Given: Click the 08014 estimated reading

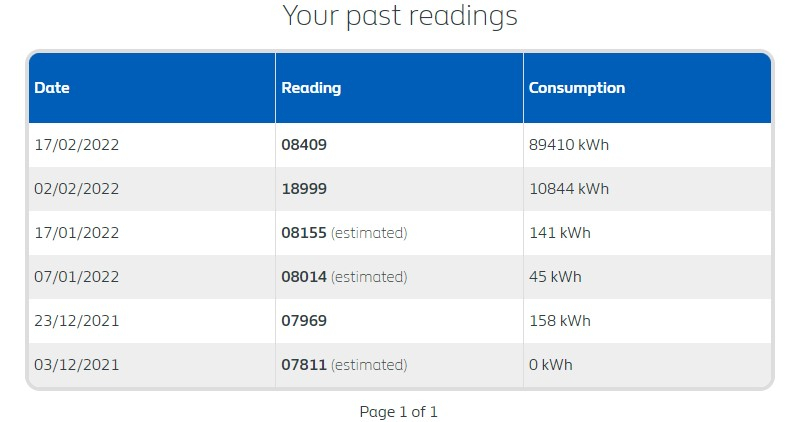Looking at the screenshot, I should pos(344,277).
